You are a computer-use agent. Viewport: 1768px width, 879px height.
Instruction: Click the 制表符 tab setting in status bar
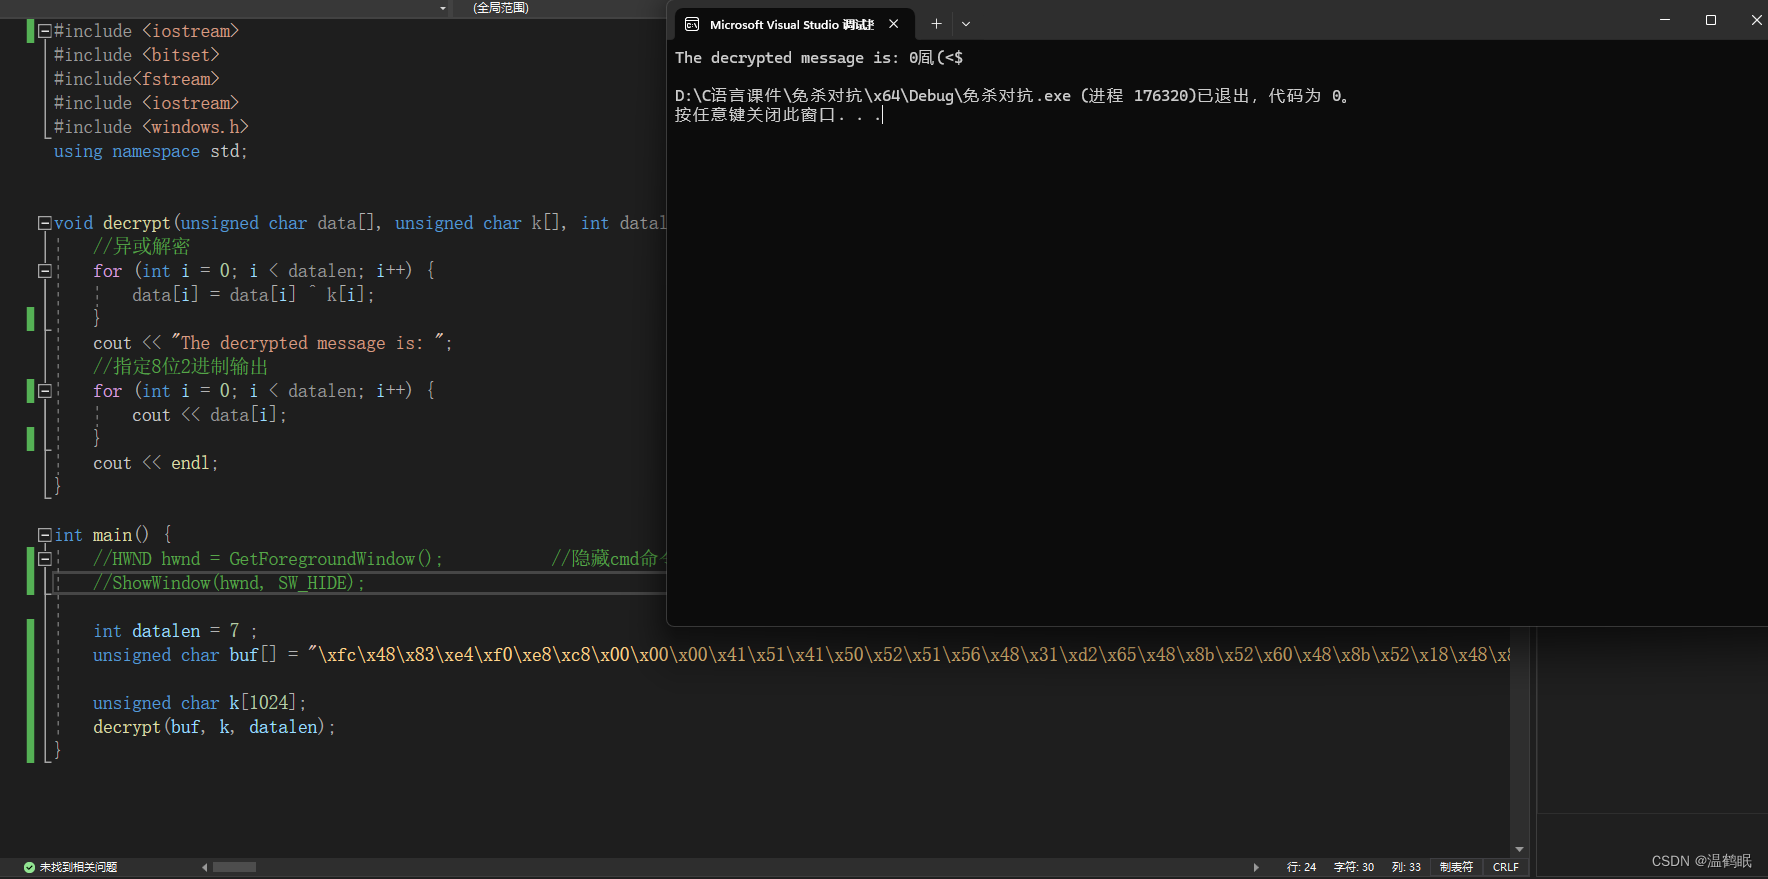(1456, 867)
